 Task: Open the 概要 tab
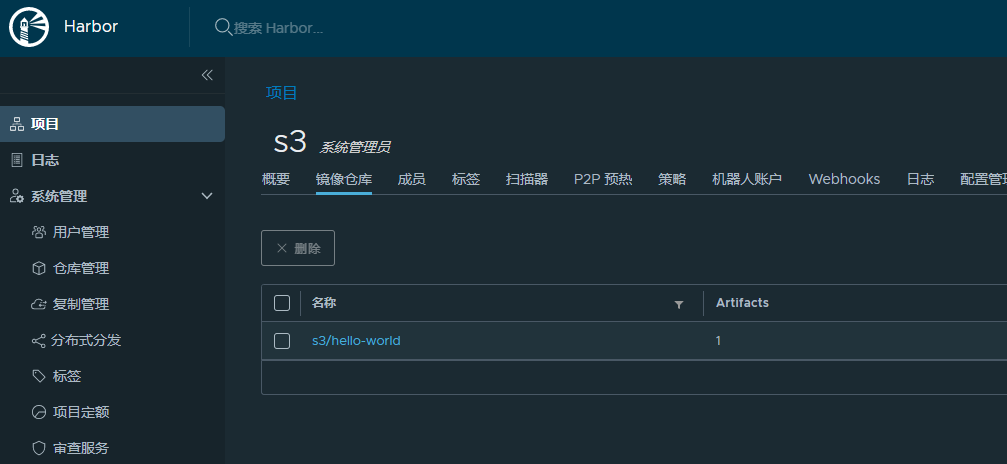pyautogui.click(x=276, y=179)
